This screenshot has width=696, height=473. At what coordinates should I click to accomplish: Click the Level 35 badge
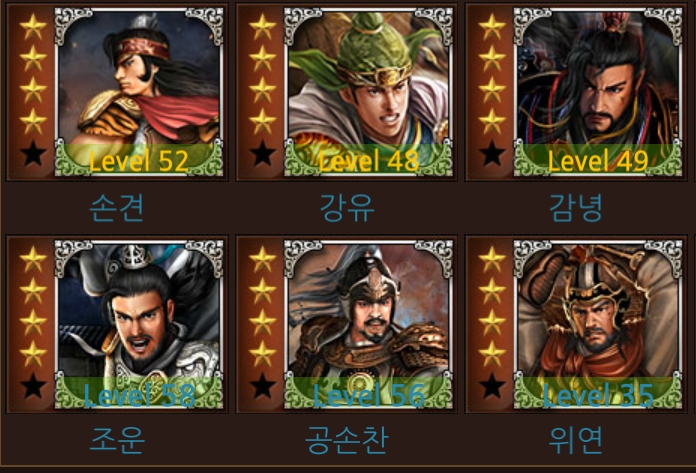coord(598,396)
